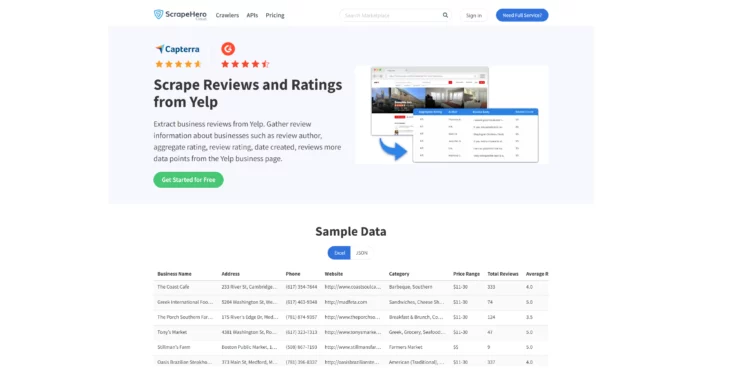Click the Coast Cafe website URL
Screen dimensions: 744x378
pyautogui.click(x=353, y=287)
